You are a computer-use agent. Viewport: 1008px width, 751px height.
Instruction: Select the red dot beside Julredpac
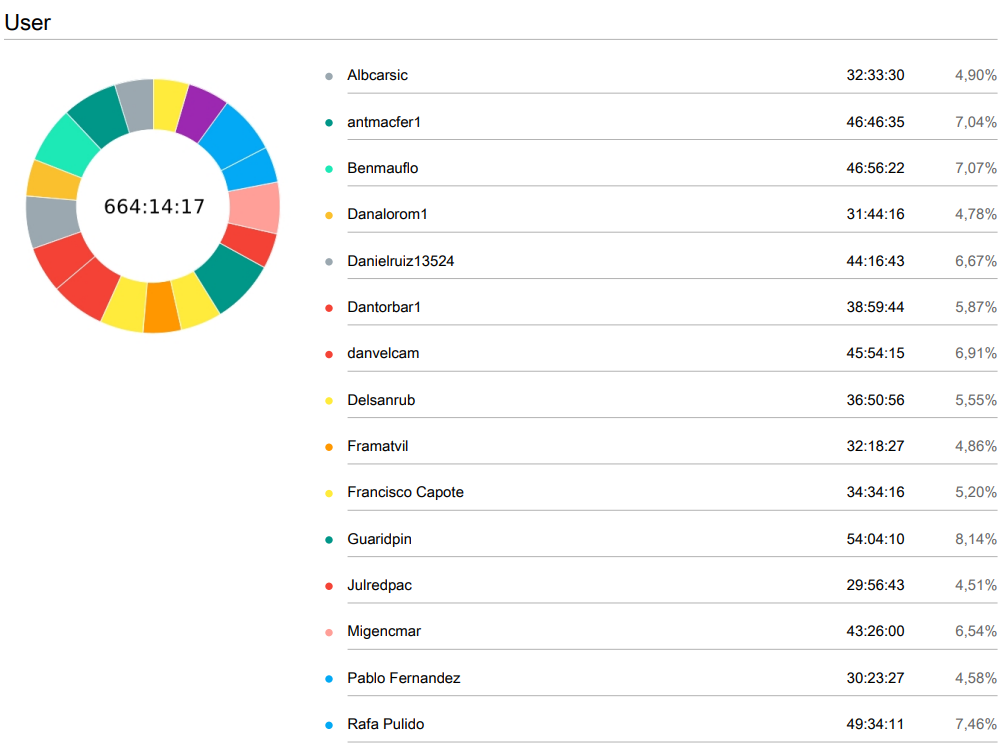(x=329, y=586)
